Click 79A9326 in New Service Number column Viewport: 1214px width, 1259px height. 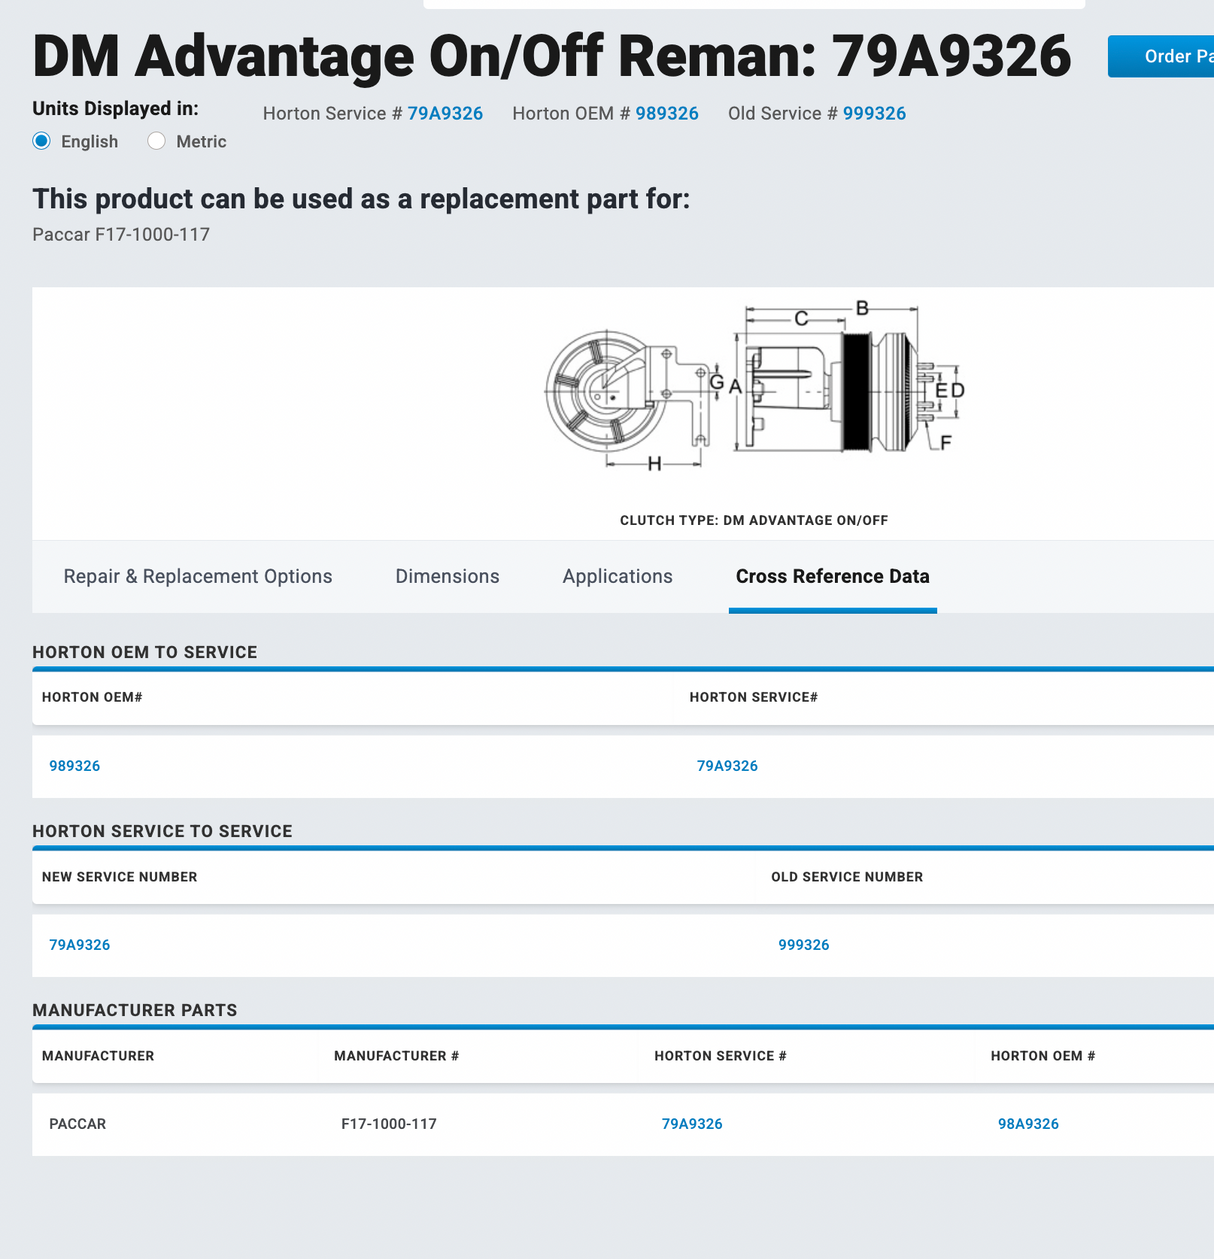[79, 945]
